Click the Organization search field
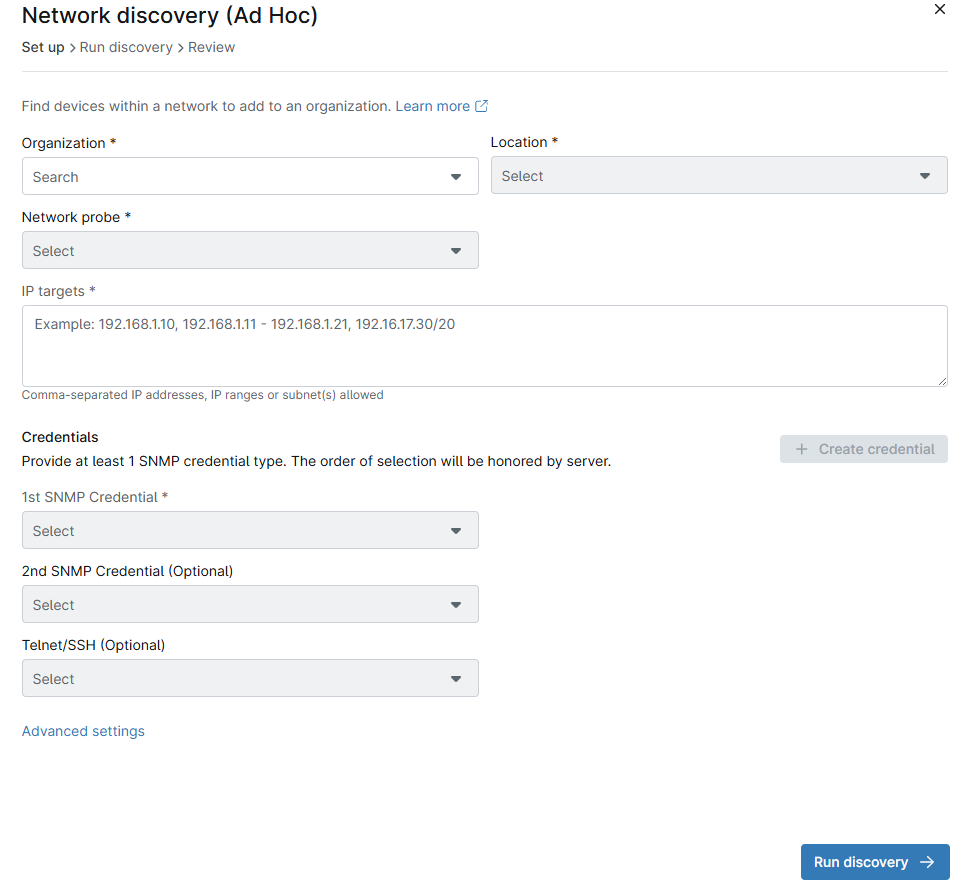The width and height of the screenshot is (972, 888). (x=235, y=177)
